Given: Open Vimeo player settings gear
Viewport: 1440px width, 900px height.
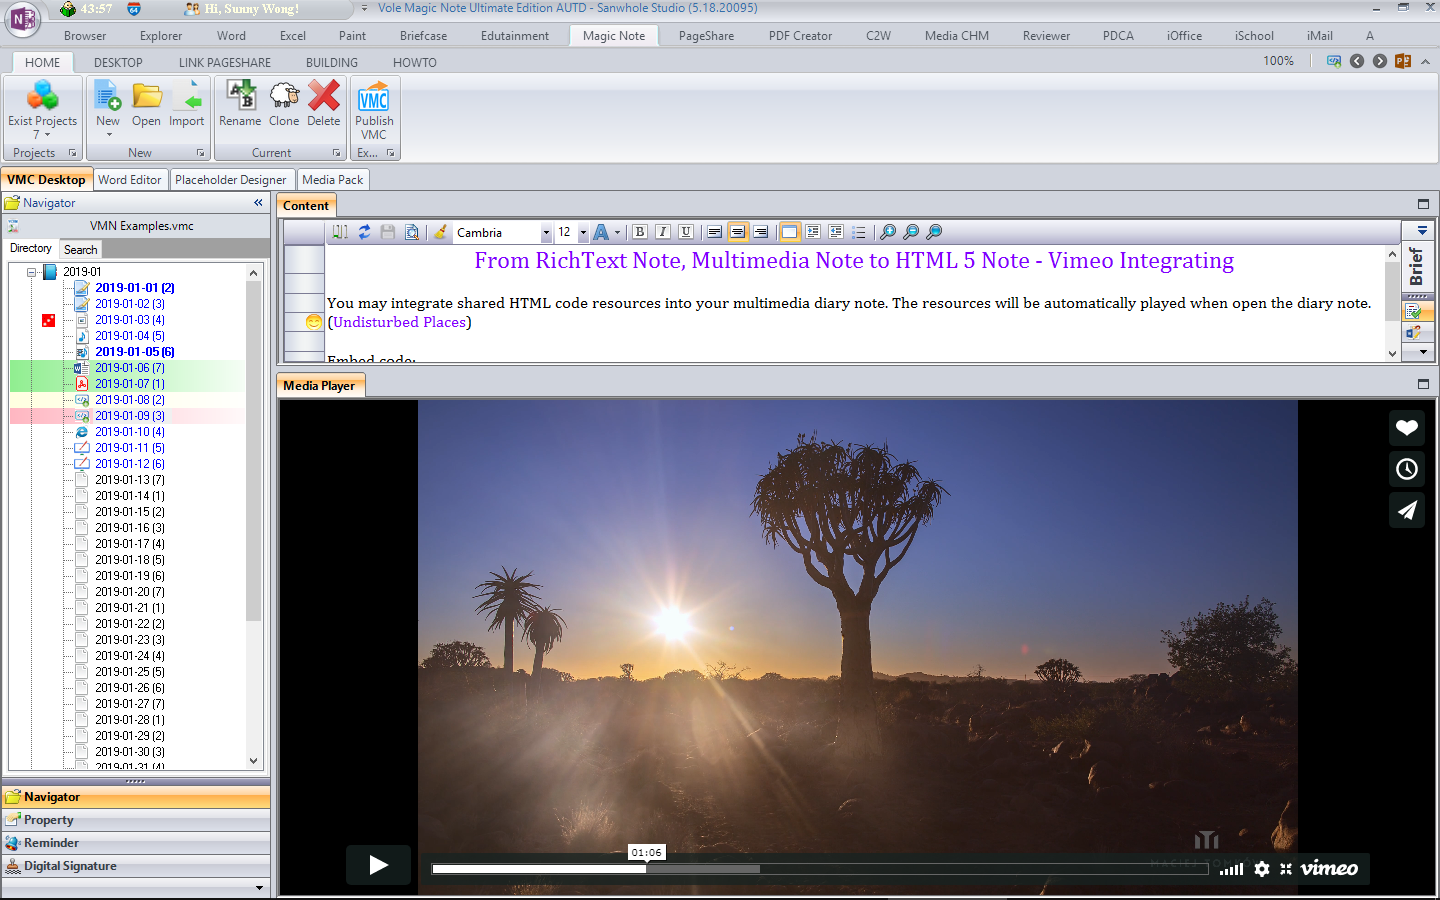Looking at the screenshot, I should (1262, 869).
